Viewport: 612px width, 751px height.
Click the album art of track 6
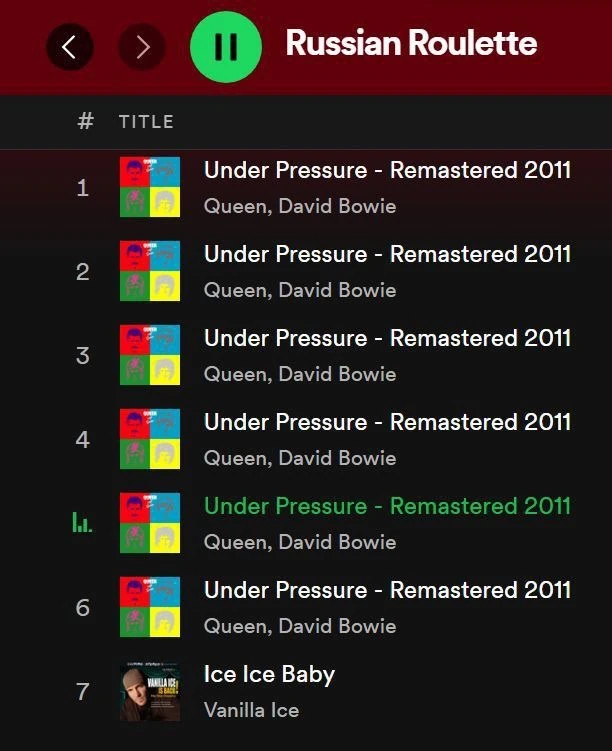pyautogui.click(x=150, y=607)
